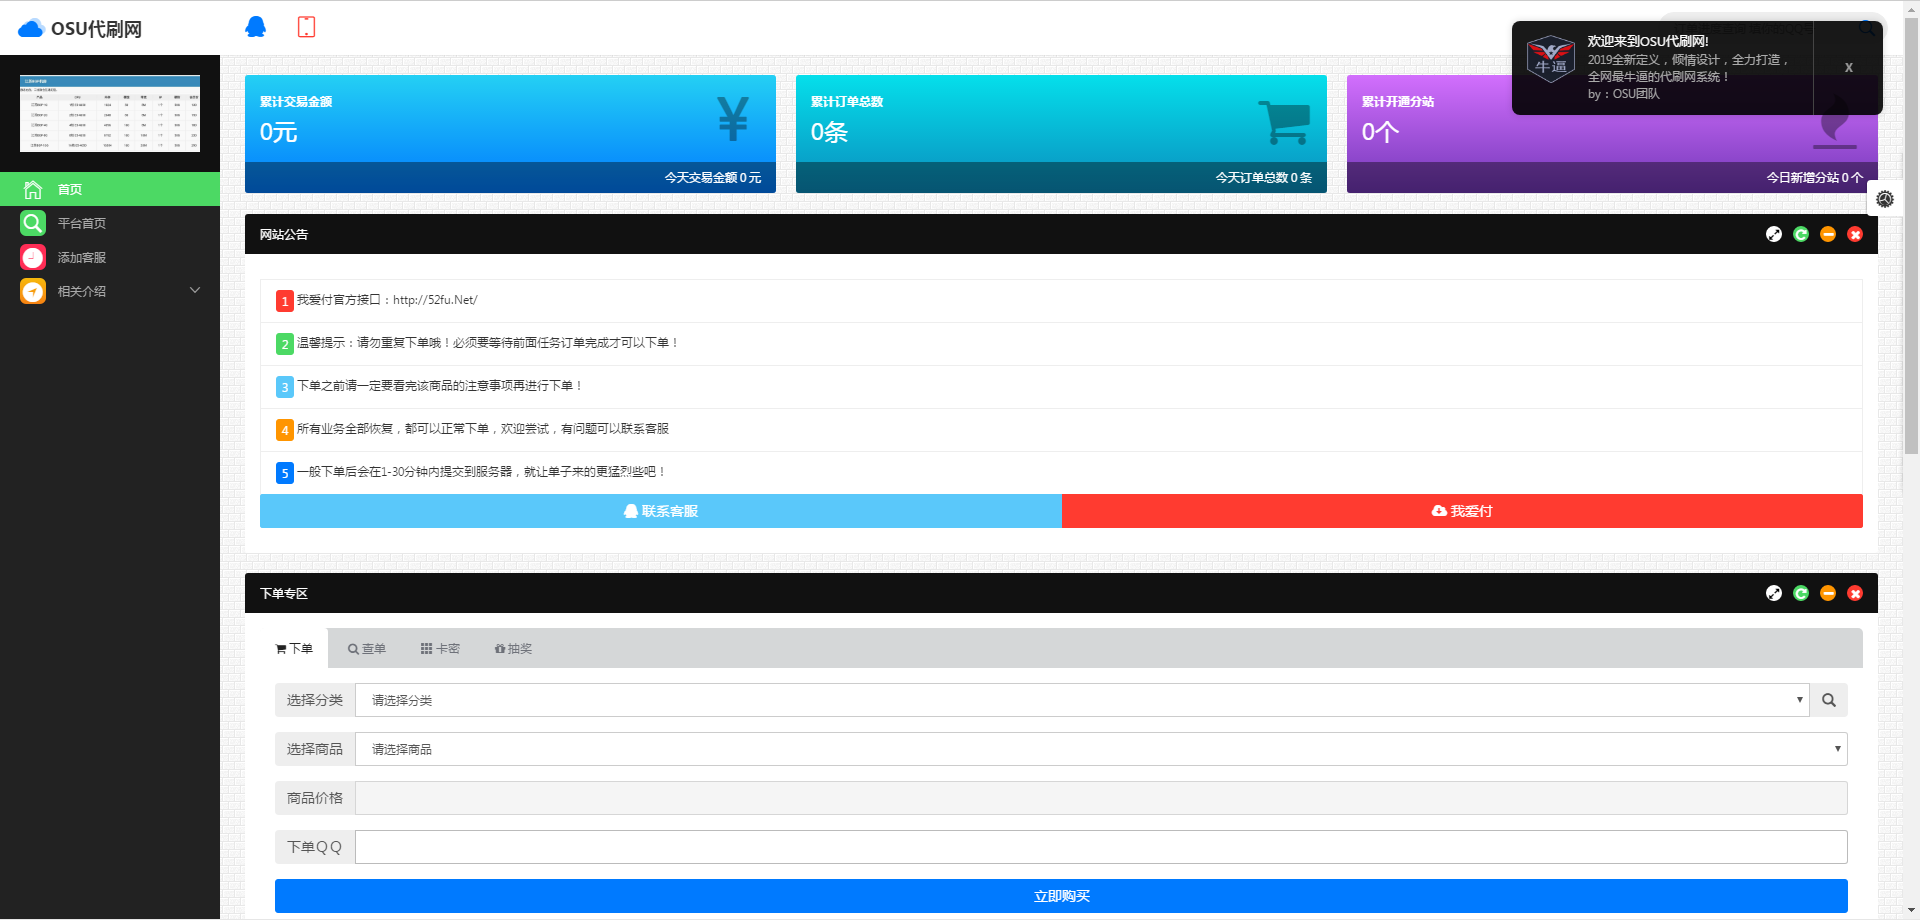Viewport: 1920px width, 921px height.
Task: Close the 网站公告 panel
Action: 1855,234
